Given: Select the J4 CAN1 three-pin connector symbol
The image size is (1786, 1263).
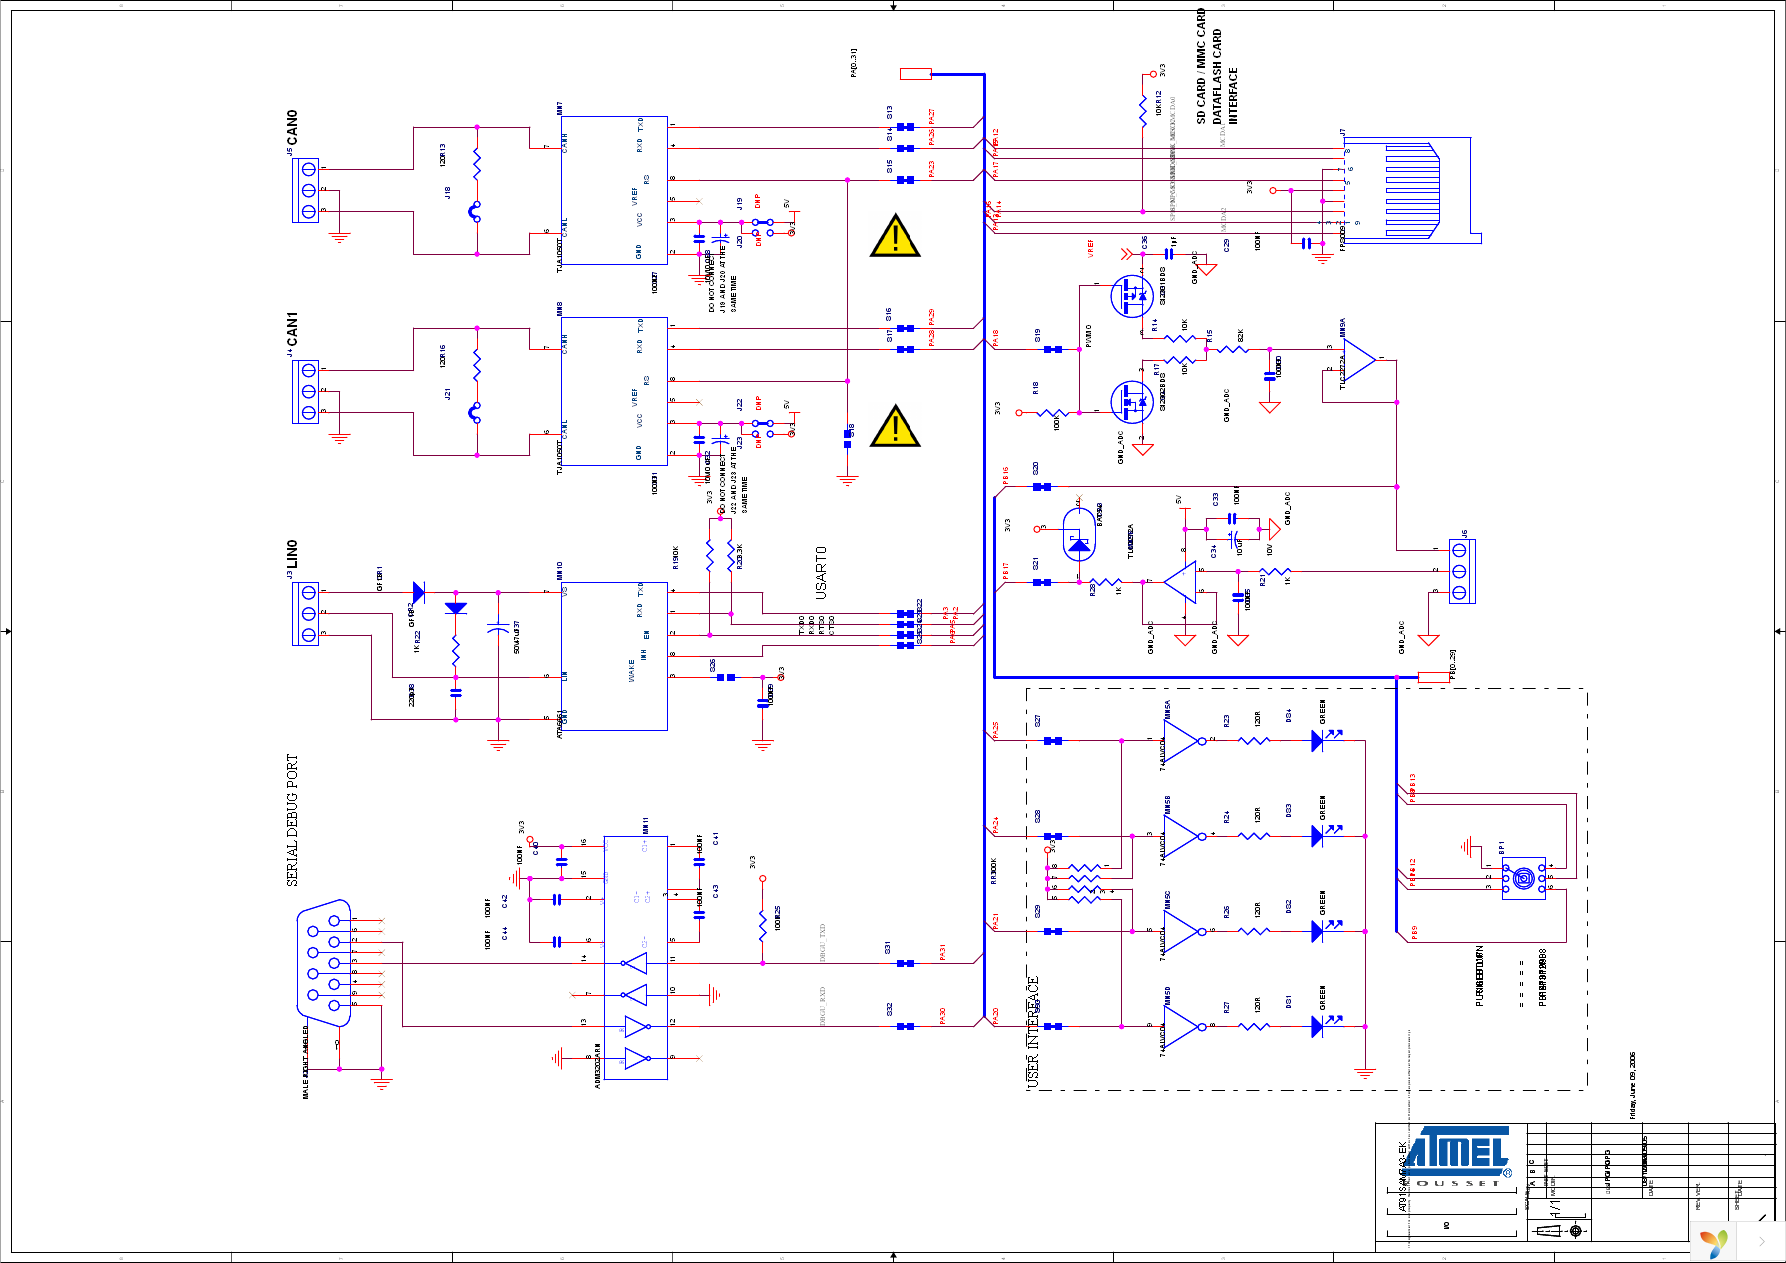Looking at the screenshot, I should (306, 391).
